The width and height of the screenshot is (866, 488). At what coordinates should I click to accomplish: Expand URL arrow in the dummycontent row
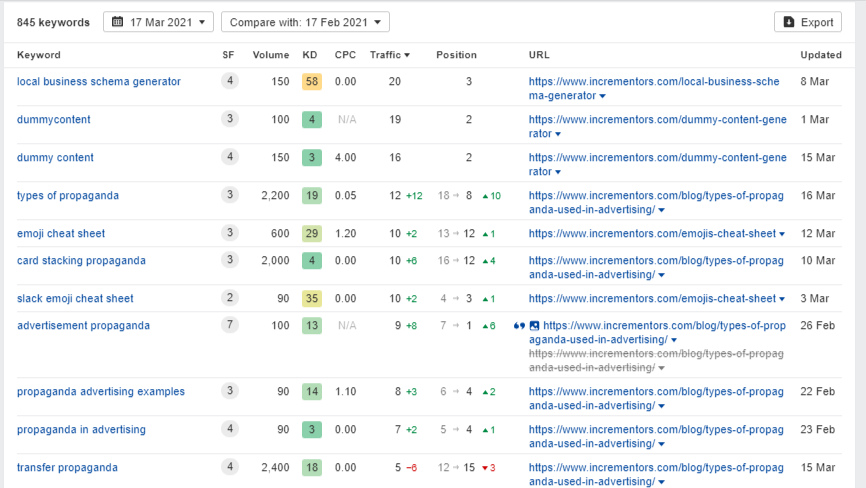[558, 134]
